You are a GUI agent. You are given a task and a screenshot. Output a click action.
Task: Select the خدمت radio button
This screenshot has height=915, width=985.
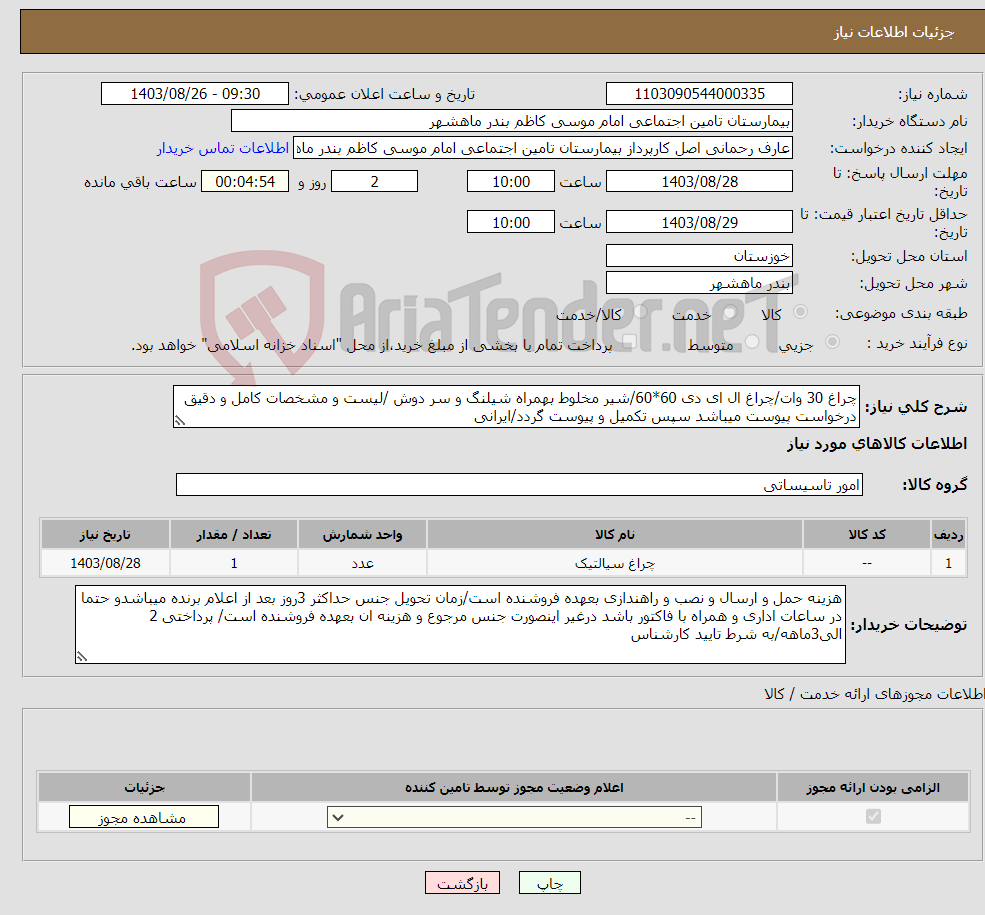point(729,311)
